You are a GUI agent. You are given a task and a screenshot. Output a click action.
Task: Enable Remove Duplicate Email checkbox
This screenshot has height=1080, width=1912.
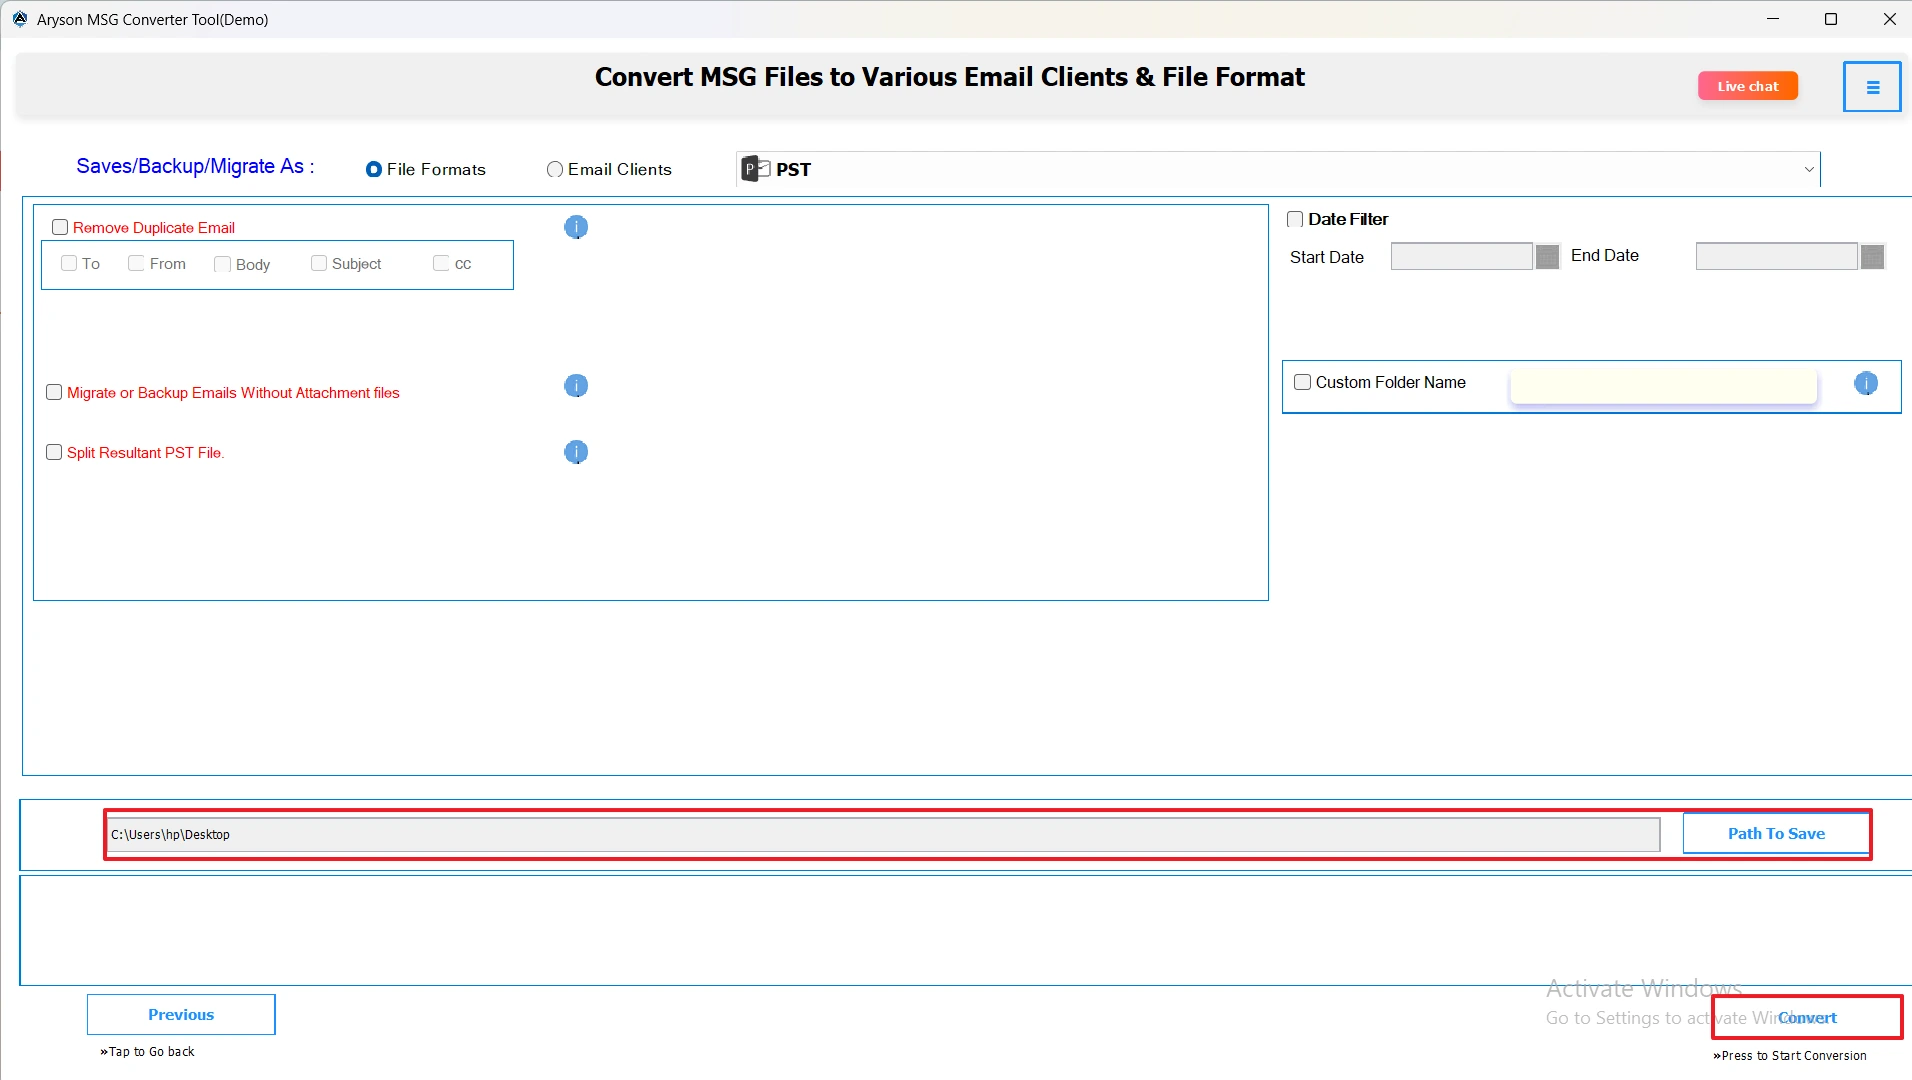[x=60, y=227]
